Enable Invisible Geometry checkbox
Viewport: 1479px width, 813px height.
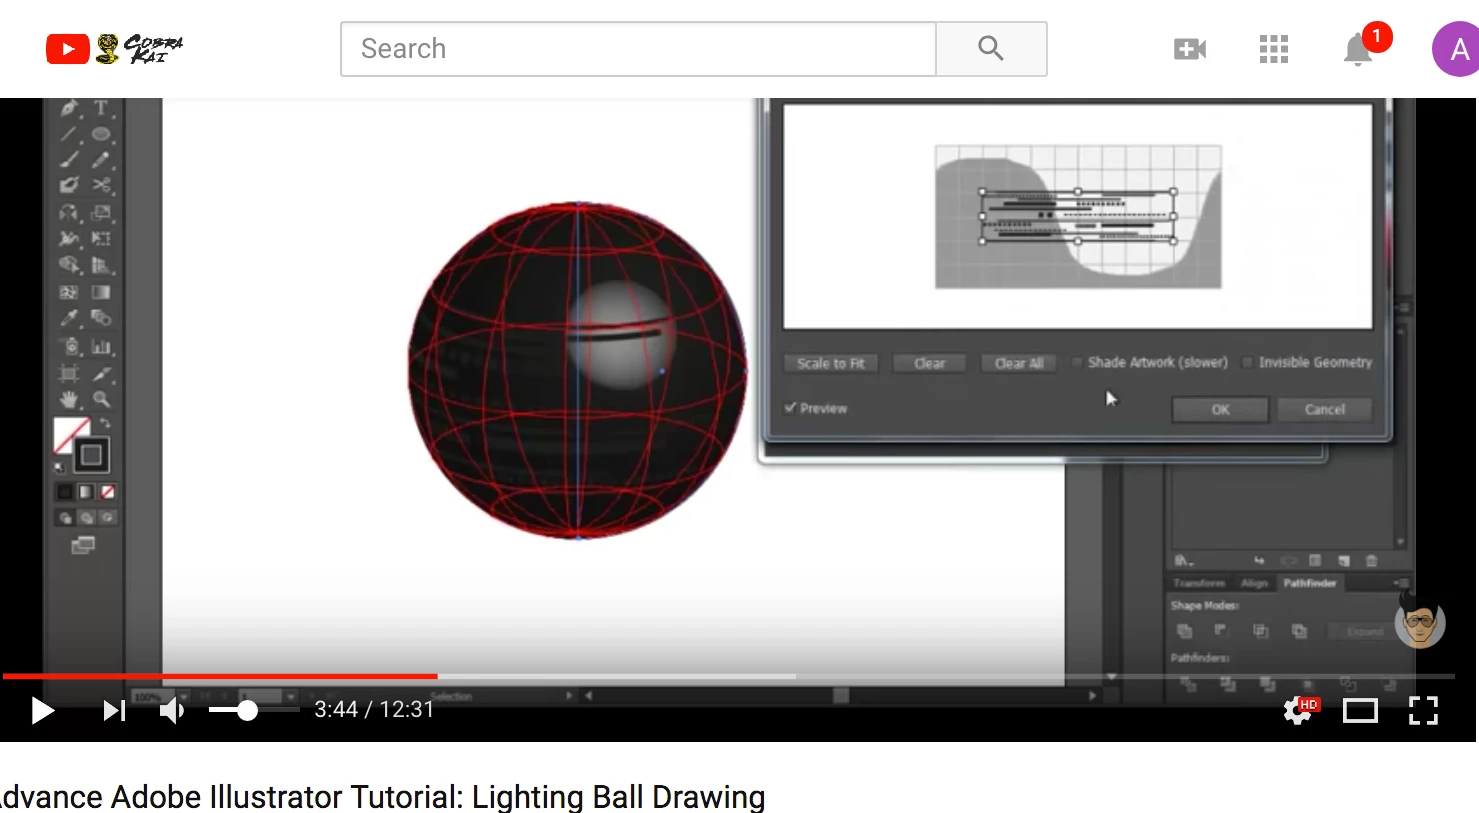[x=1247, y=362]
